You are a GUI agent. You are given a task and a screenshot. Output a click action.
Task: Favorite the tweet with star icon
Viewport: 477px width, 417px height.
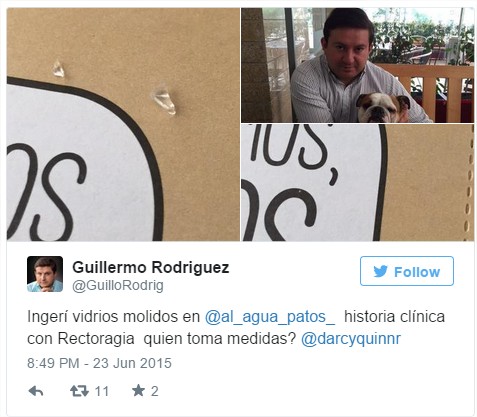138,390
